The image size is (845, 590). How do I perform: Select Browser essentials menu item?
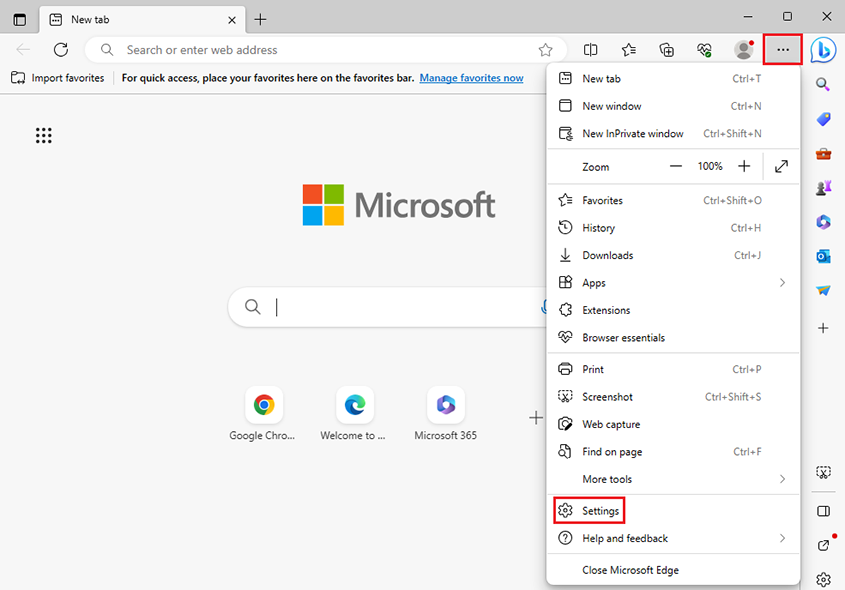pyautogui.click(x=673, y=338)
